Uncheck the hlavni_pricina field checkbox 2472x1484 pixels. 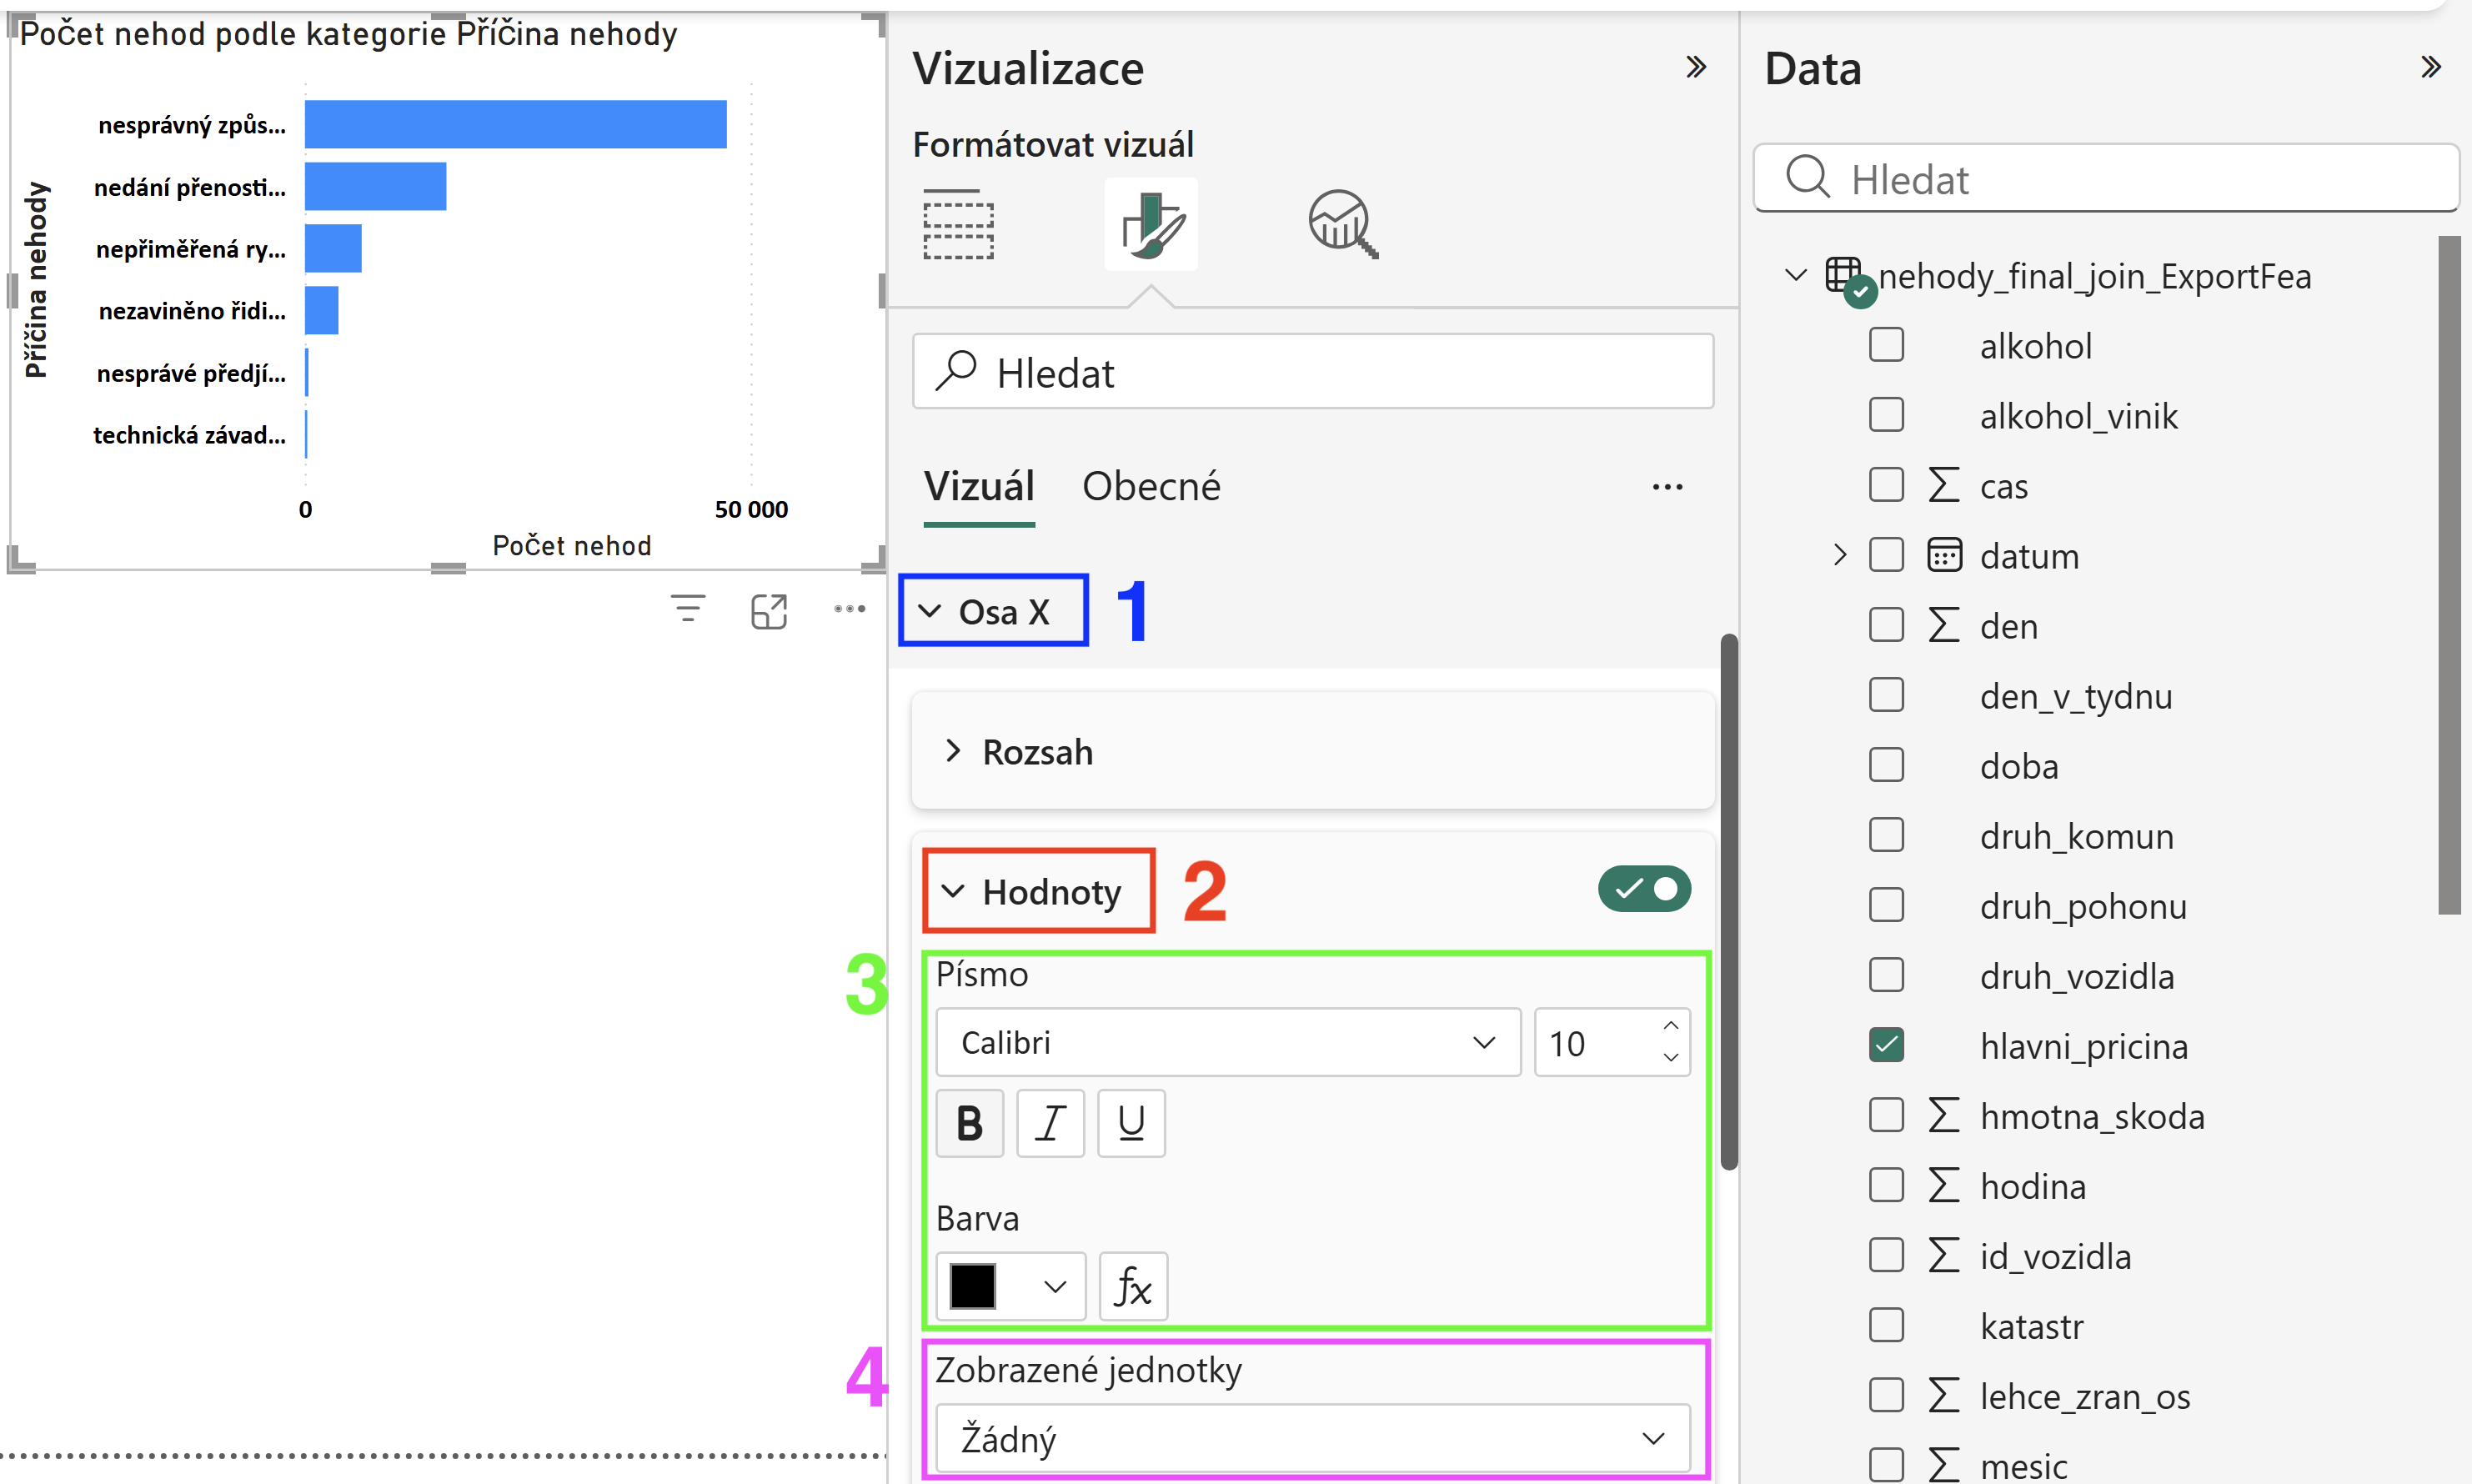click(1886, 1045)
